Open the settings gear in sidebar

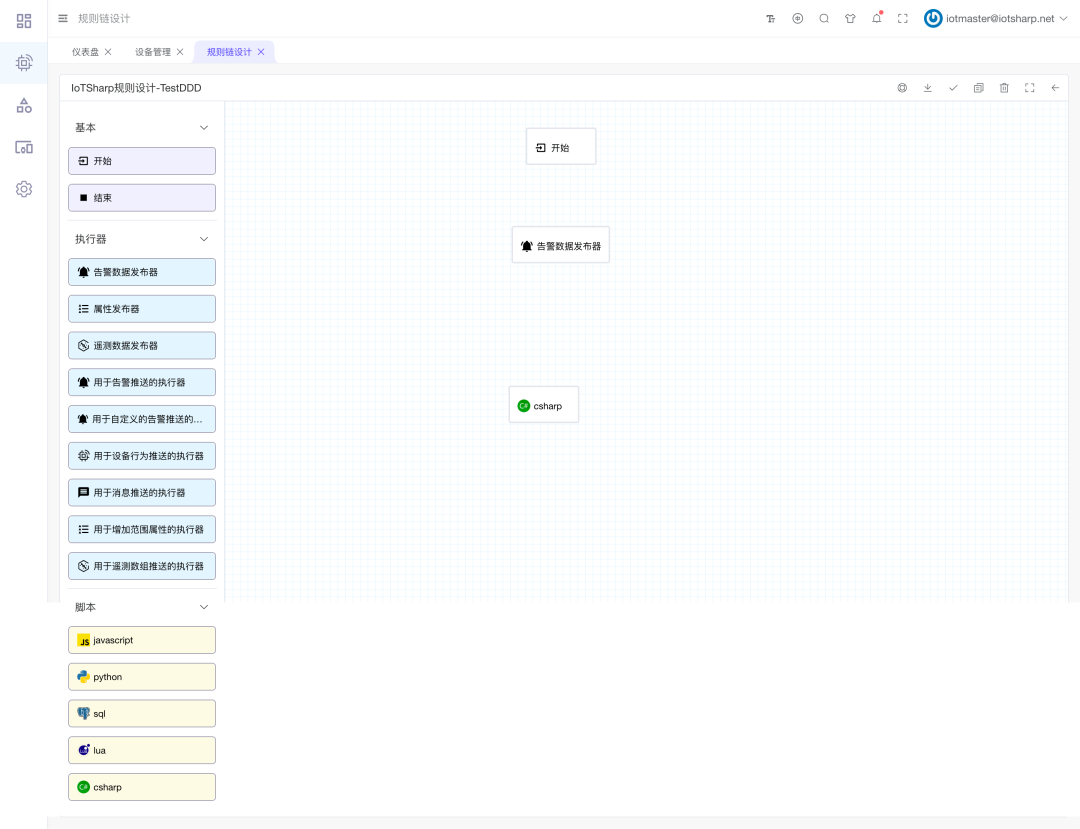tap(24, 189)
